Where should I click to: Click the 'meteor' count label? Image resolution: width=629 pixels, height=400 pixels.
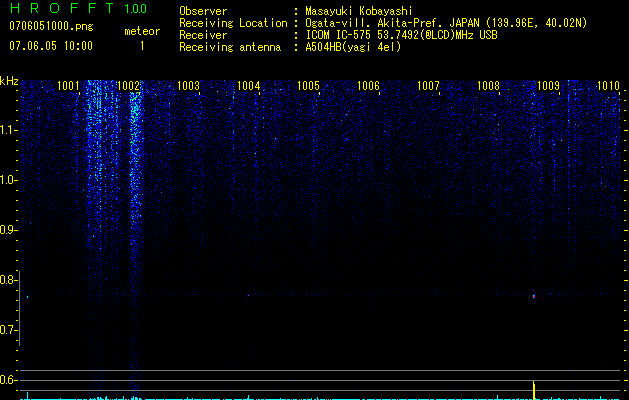pyautogui.click(x=142, y=31)
